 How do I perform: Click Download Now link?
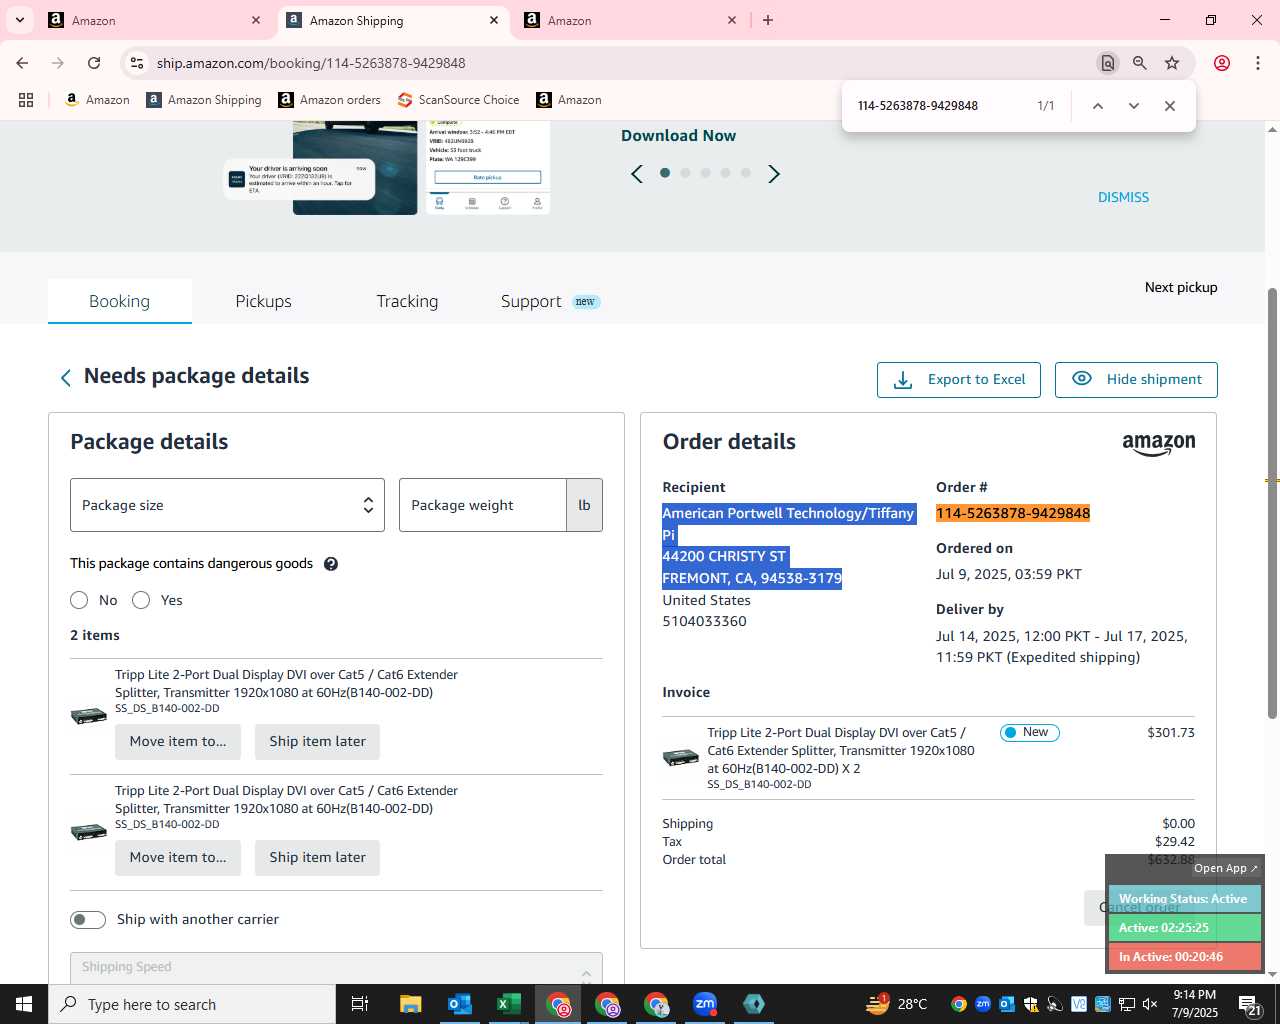678,136
